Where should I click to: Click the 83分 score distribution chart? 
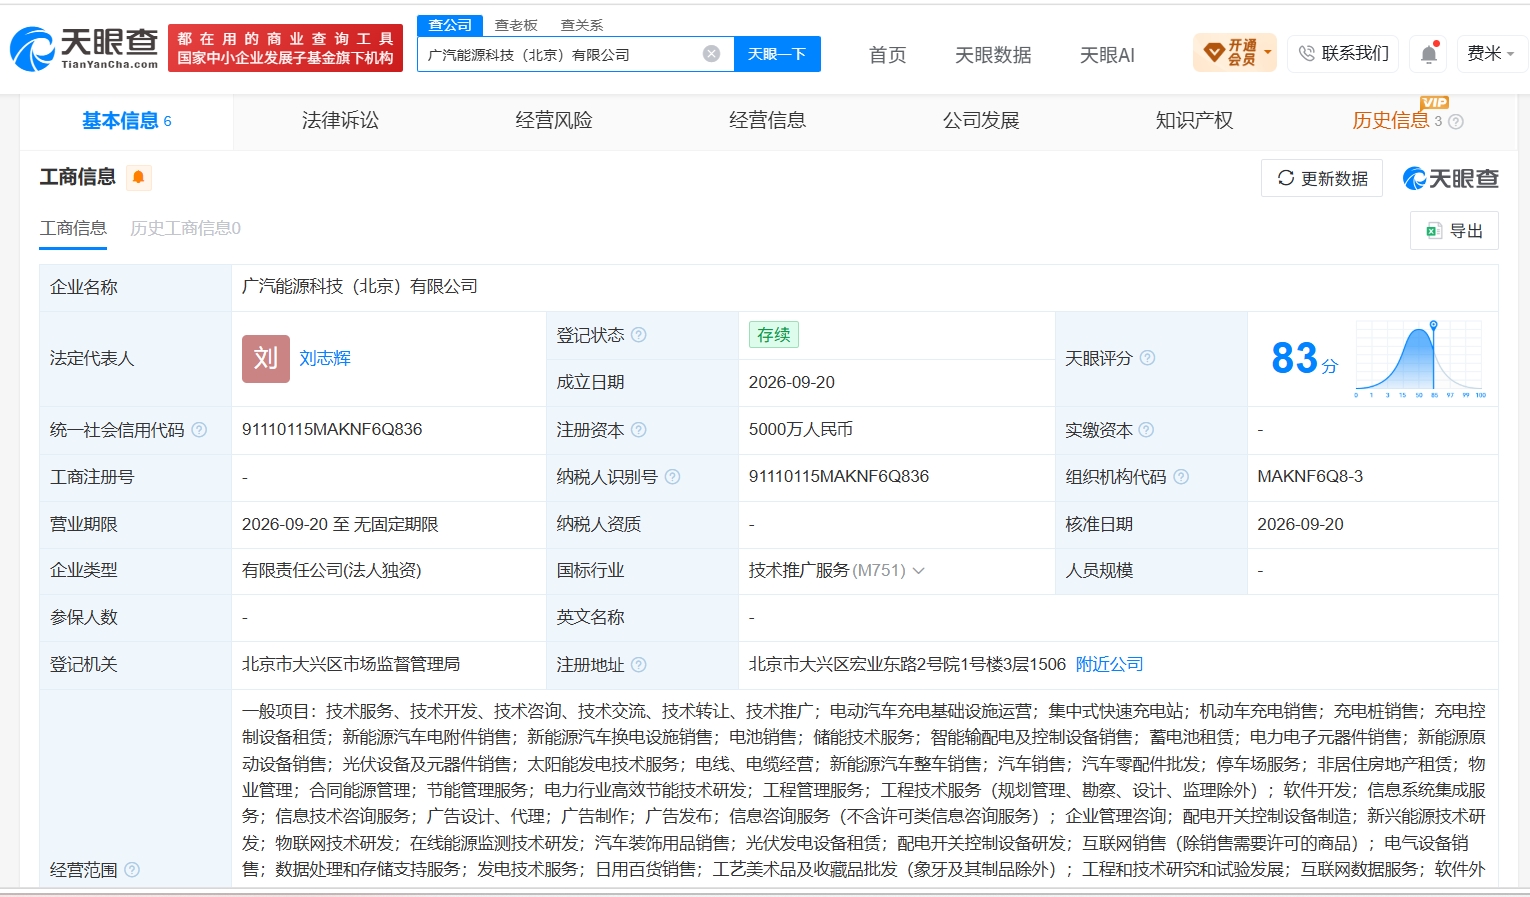(1420, 358)
